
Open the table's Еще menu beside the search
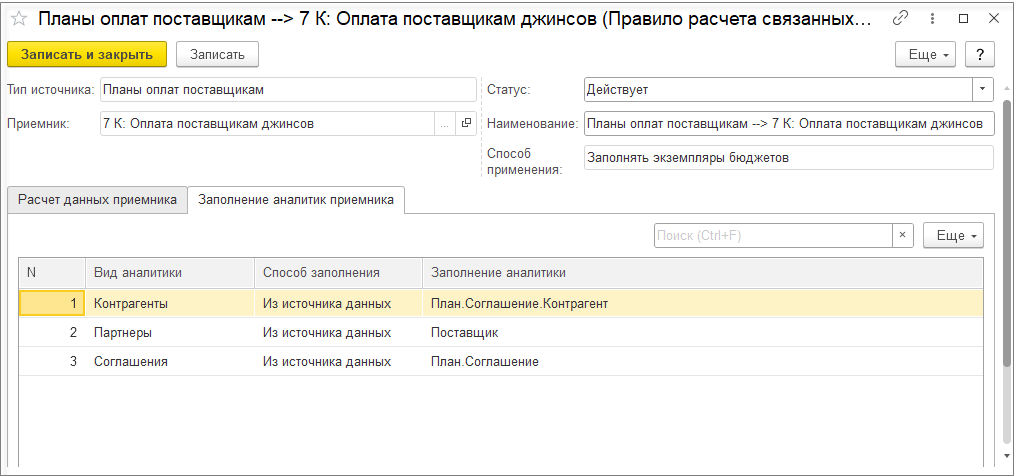click(954, 235)
